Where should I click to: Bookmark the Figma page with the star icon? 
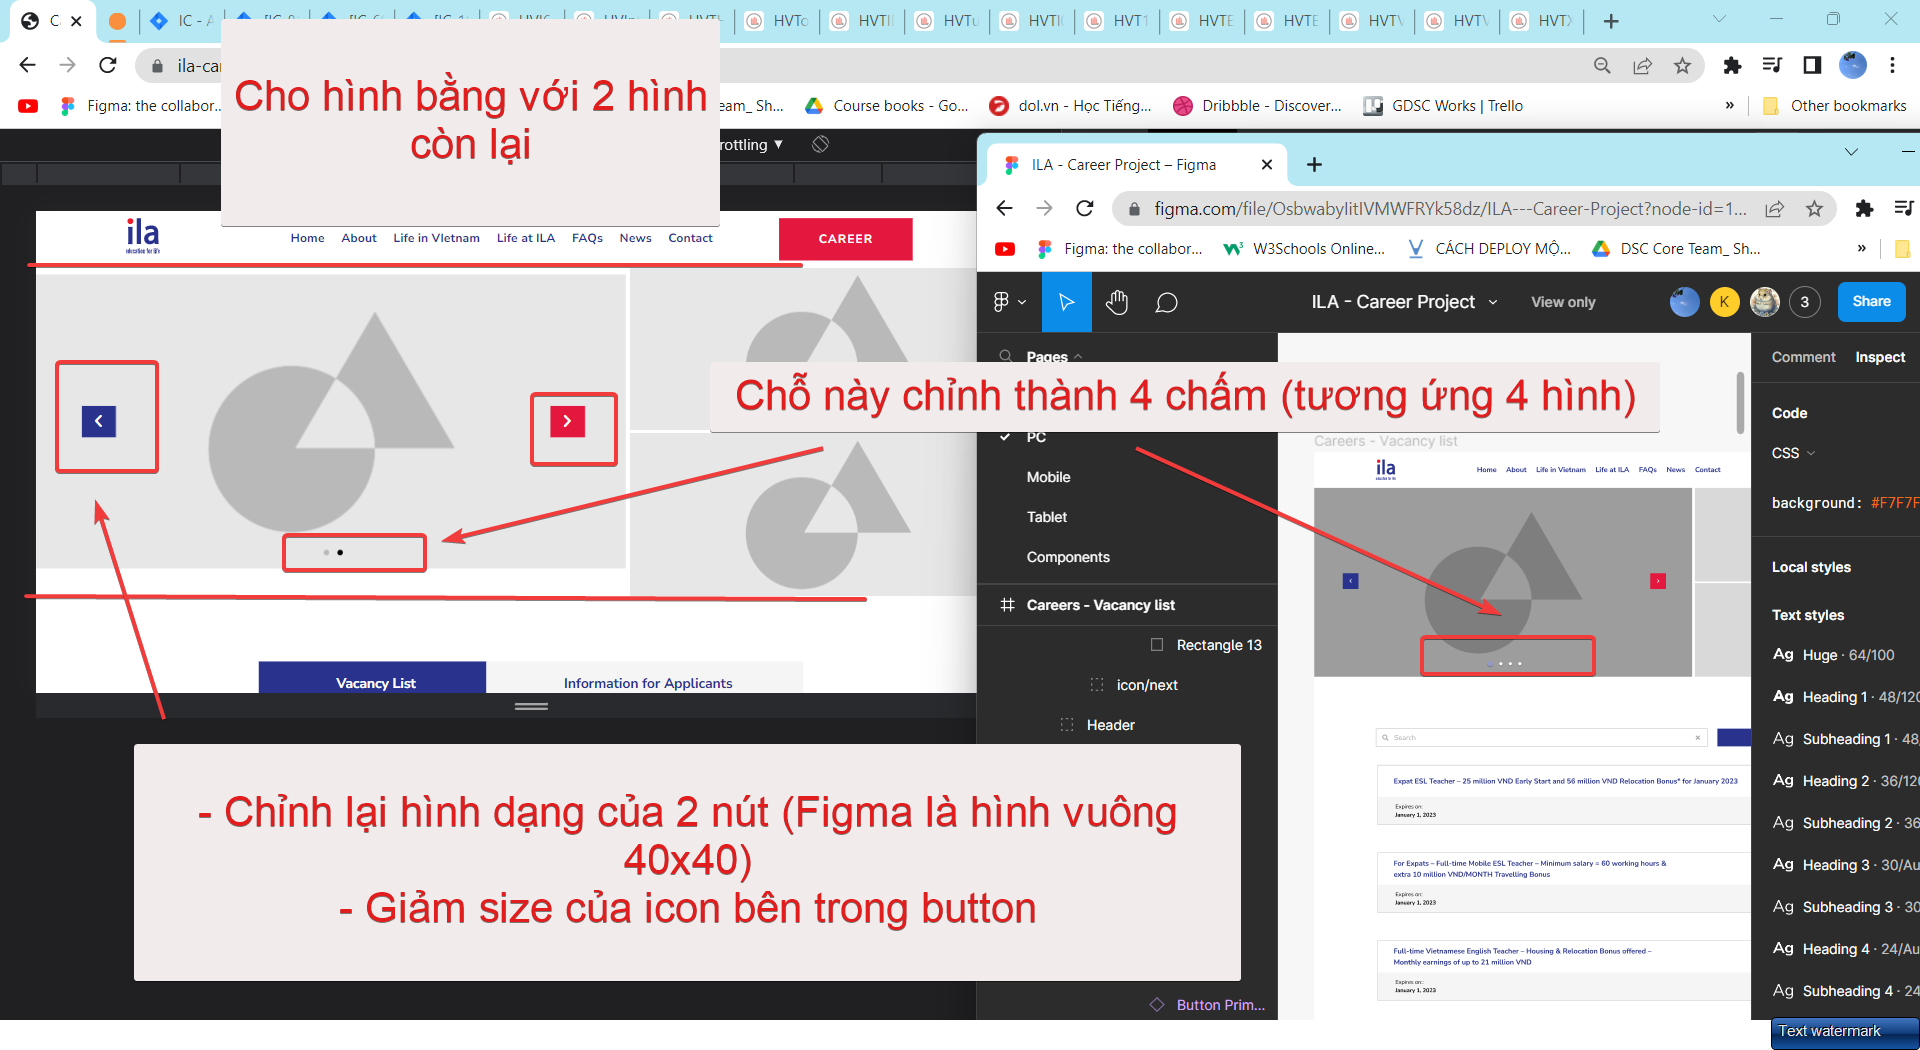1814,208
